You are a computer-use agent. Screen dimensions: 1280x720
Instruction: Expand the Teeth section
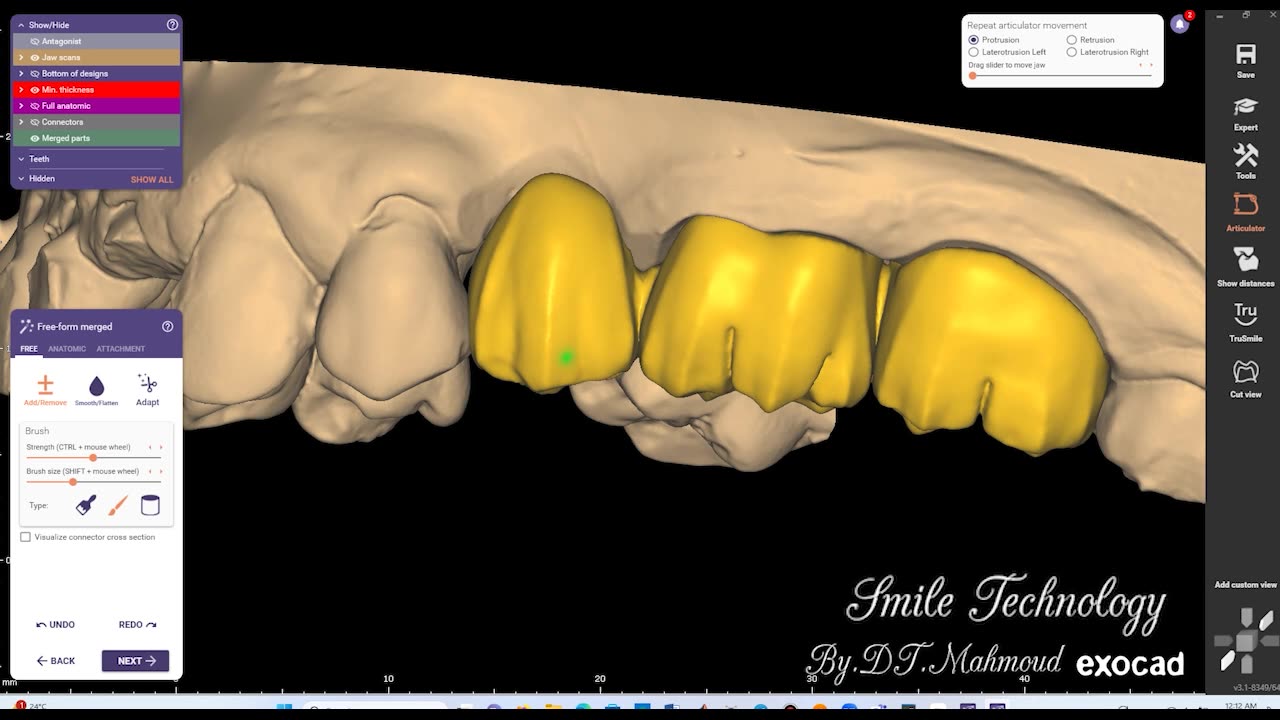tap(21, 159)
